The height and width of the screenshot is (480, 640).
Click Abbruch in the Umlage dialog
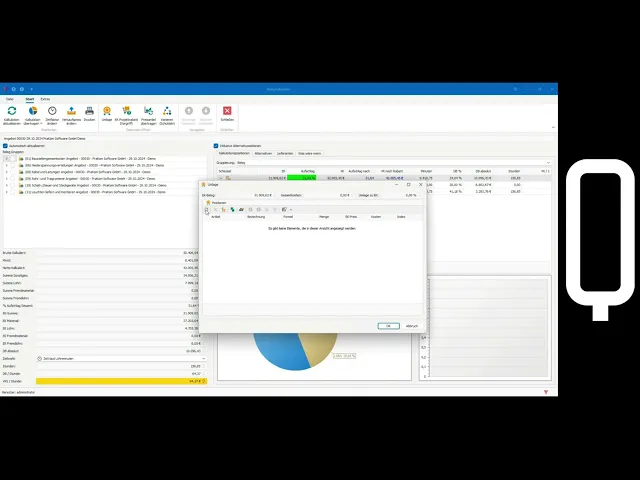pos(412,326)
